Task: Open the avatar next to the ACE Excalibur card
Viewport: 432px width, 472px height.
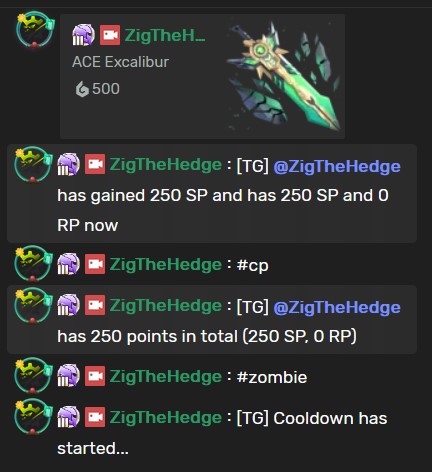Action: click(x=35, y=30)
